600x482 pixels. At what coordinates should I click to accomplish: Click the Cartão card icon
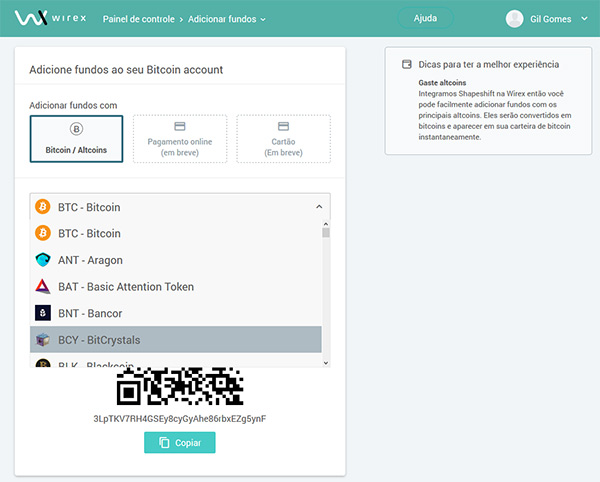(x=284, y=126)
